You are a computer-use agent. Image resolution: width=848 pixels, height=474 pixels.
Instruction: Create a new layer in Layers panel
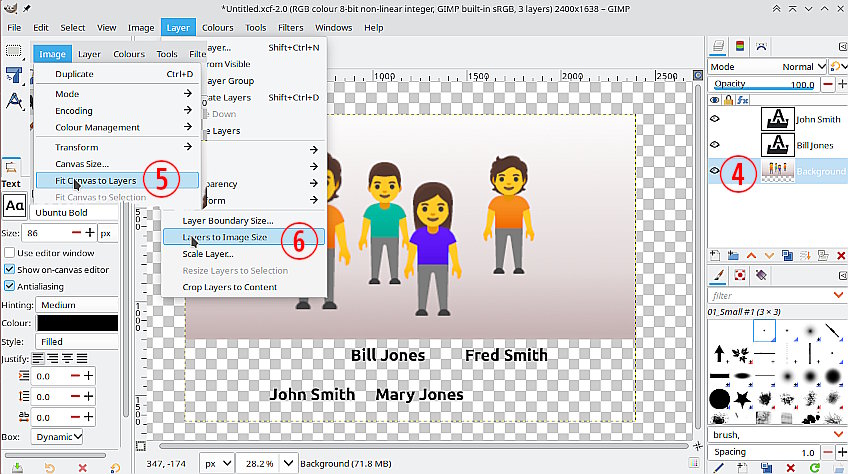pos(715,256)
